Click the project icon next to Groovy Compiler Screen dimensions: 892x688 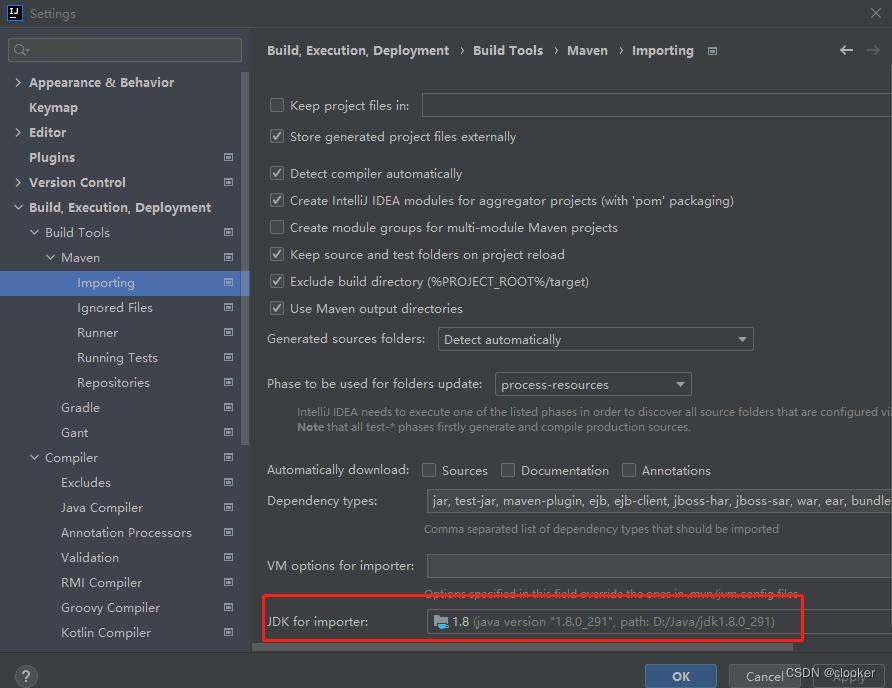click(228, 608)
